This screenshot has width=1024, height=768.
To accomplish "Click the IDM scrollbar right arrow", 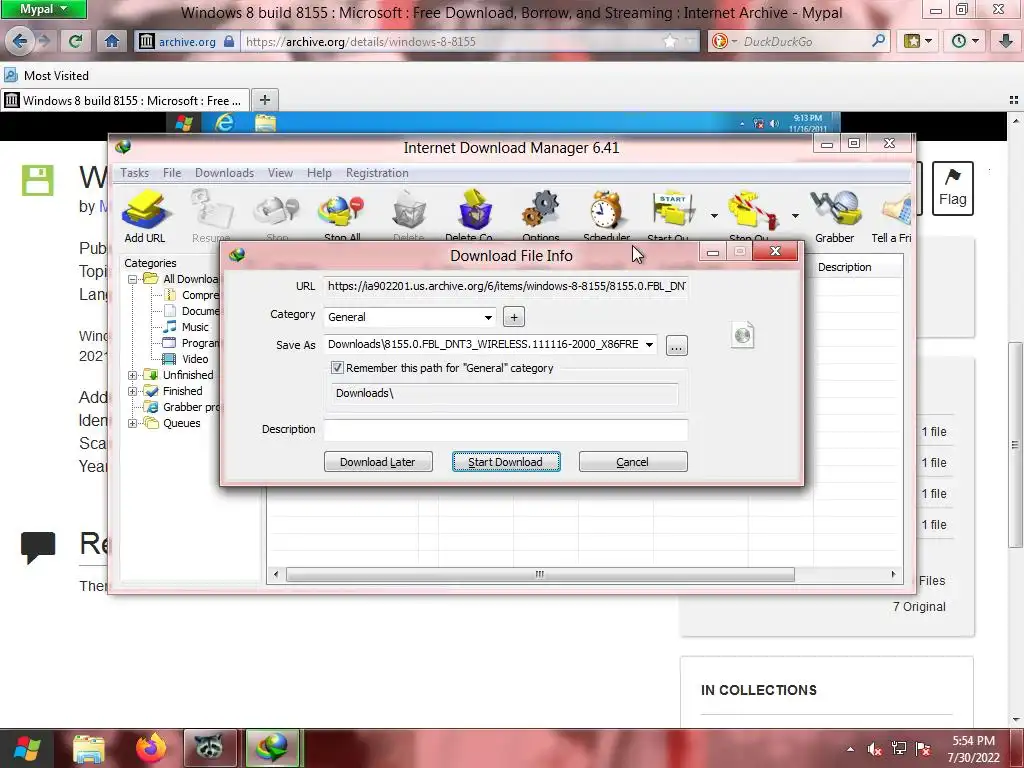I will click(893, 575).
